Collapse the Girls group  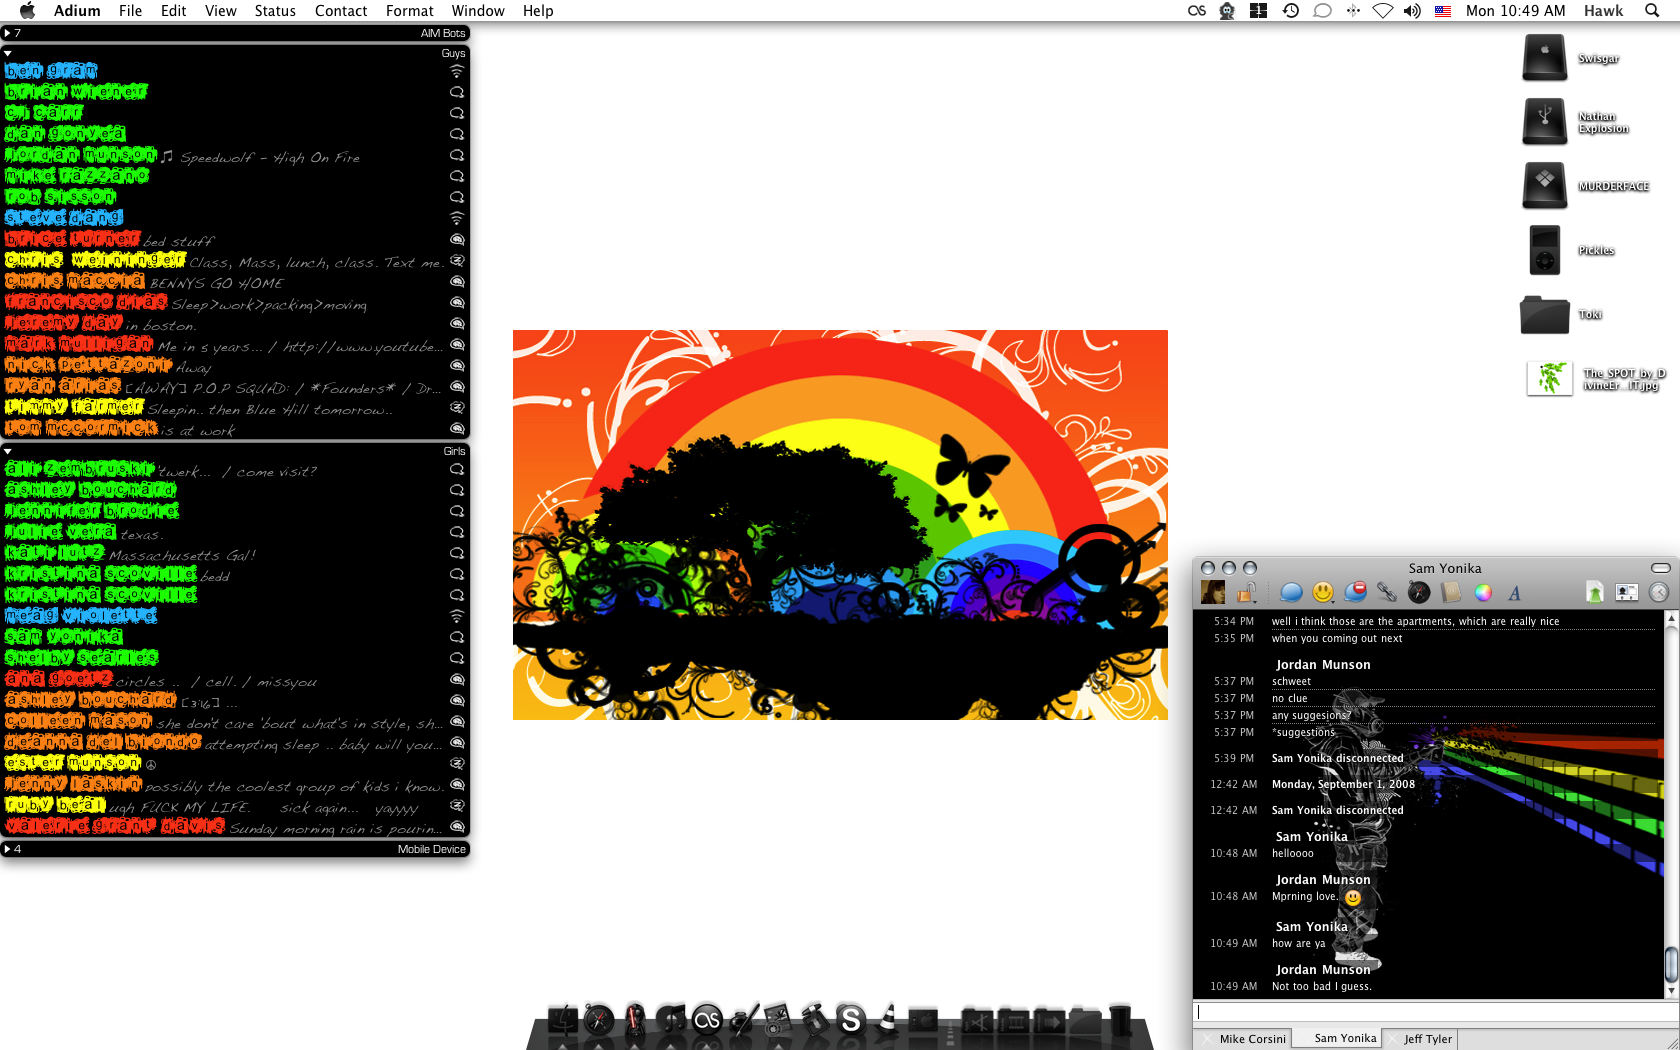click(8, 451)
